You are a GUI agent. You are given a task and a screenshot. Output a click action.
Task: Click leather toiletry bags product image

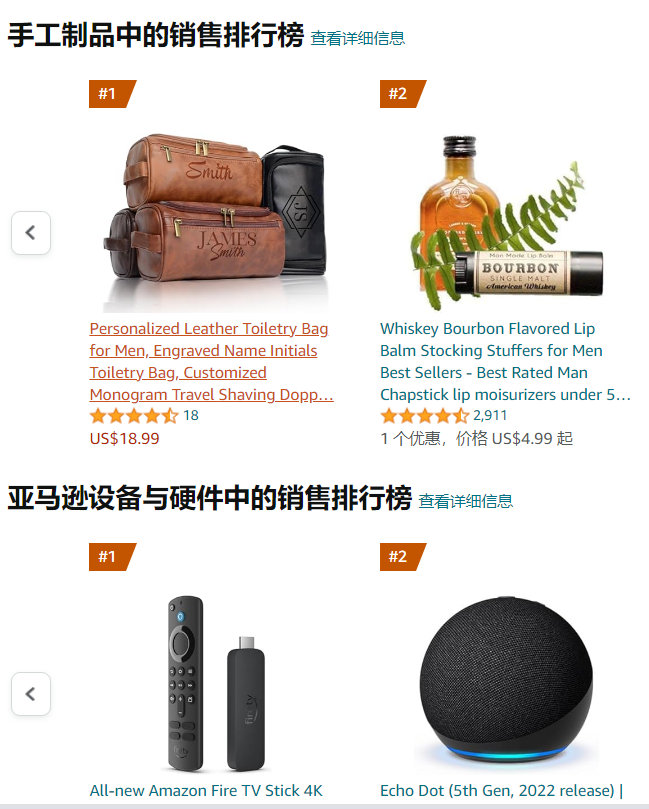pos(215,222)
